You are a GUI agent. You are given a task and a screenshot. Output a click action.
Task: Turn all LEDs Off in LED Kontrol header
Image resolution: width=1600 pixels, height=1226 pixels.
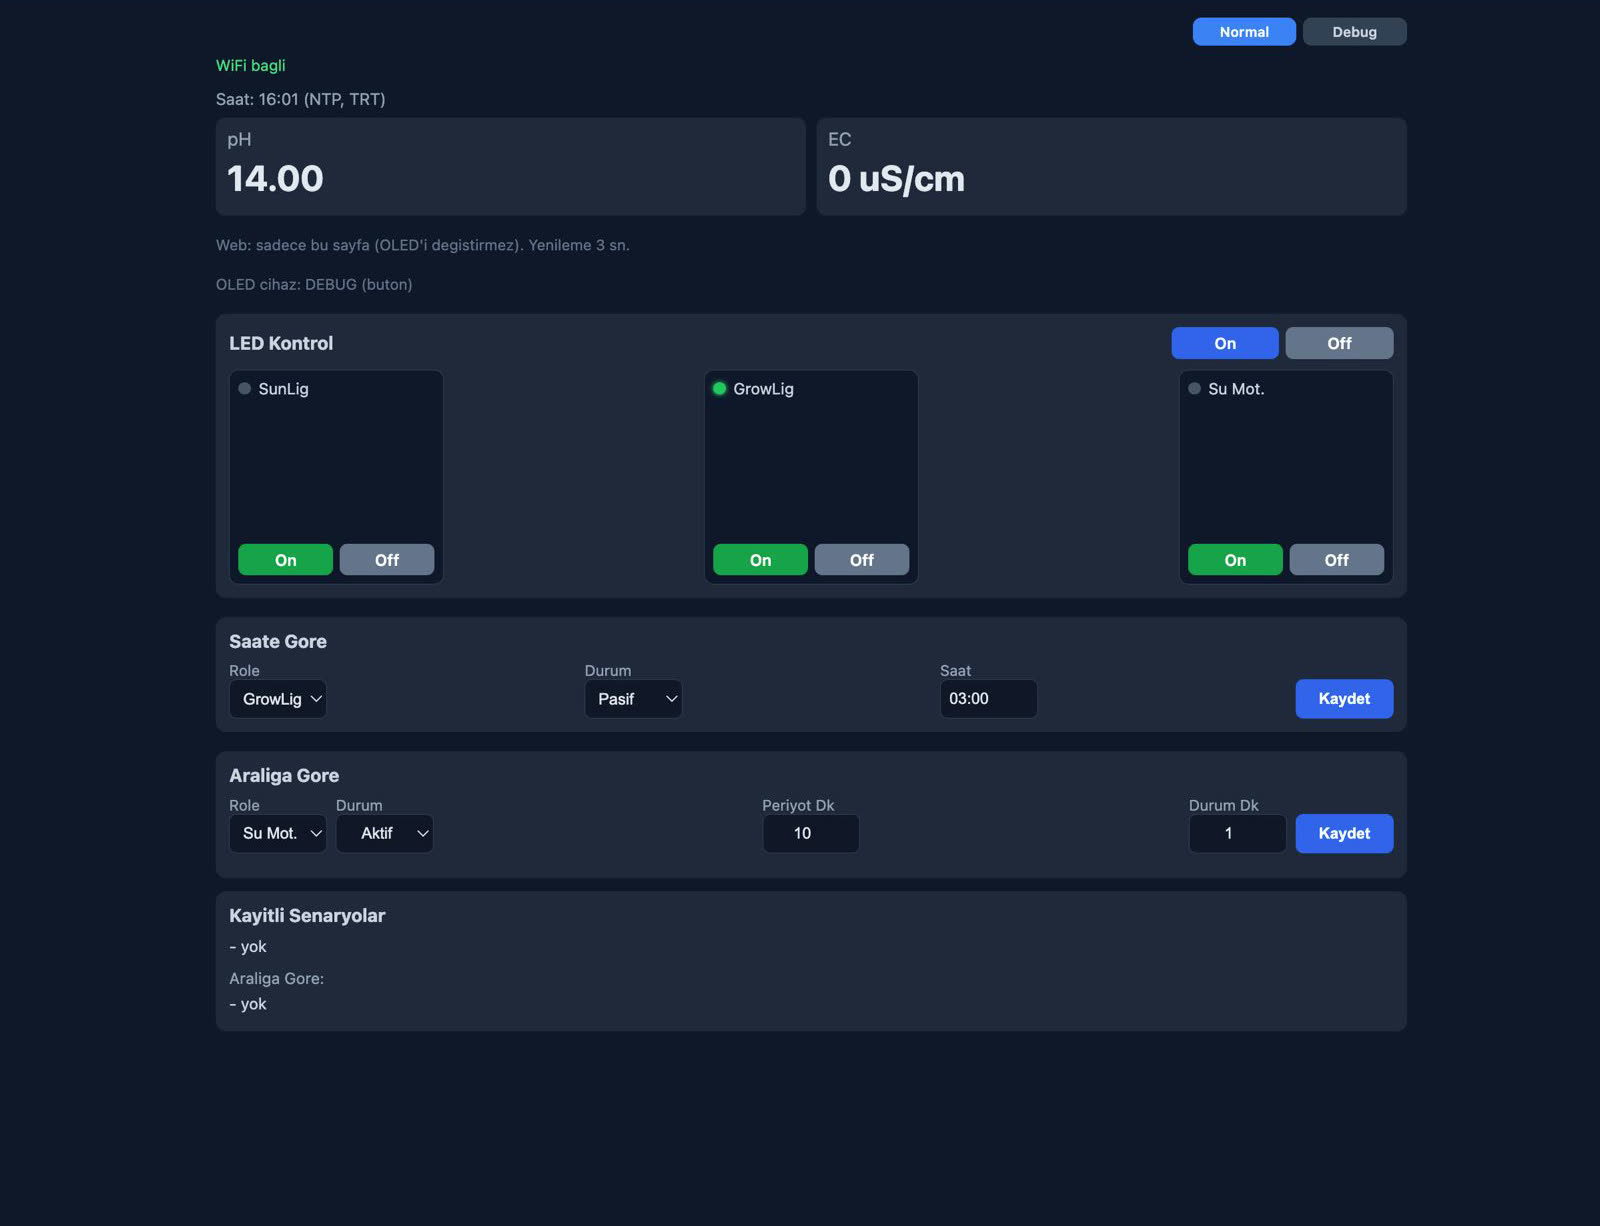point(1339,343)
